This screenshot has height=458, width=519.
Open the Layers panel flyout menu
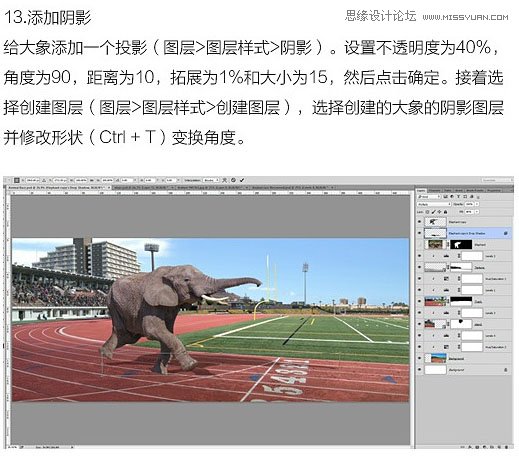pyautogui.click(x=512, y=190)
